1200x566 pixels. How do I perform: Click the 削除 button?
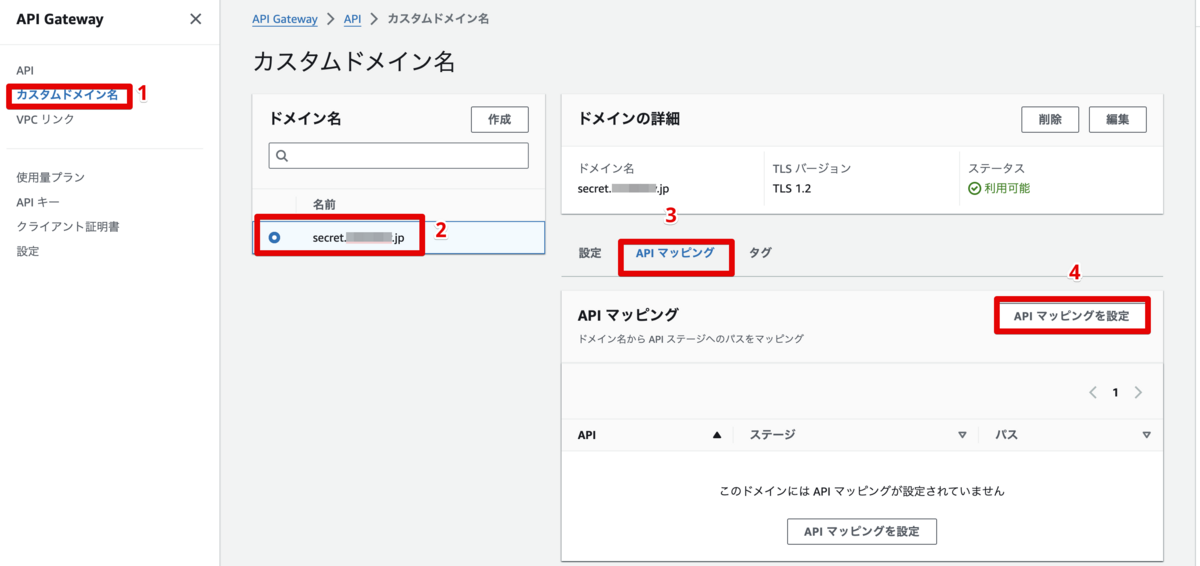pyautogui.click(x=1050, y=119)
